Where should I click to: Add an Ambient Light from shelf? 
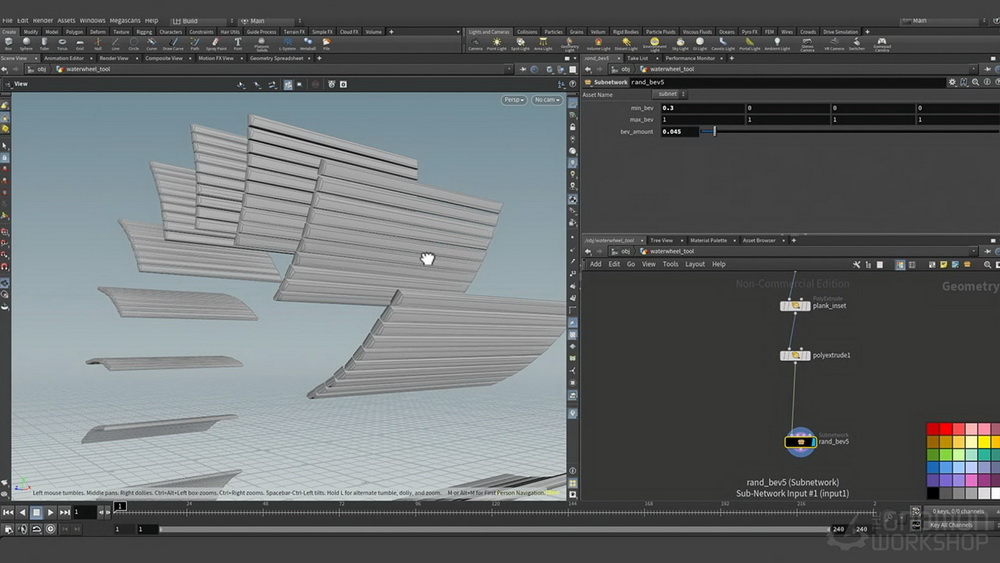point(777,44)
